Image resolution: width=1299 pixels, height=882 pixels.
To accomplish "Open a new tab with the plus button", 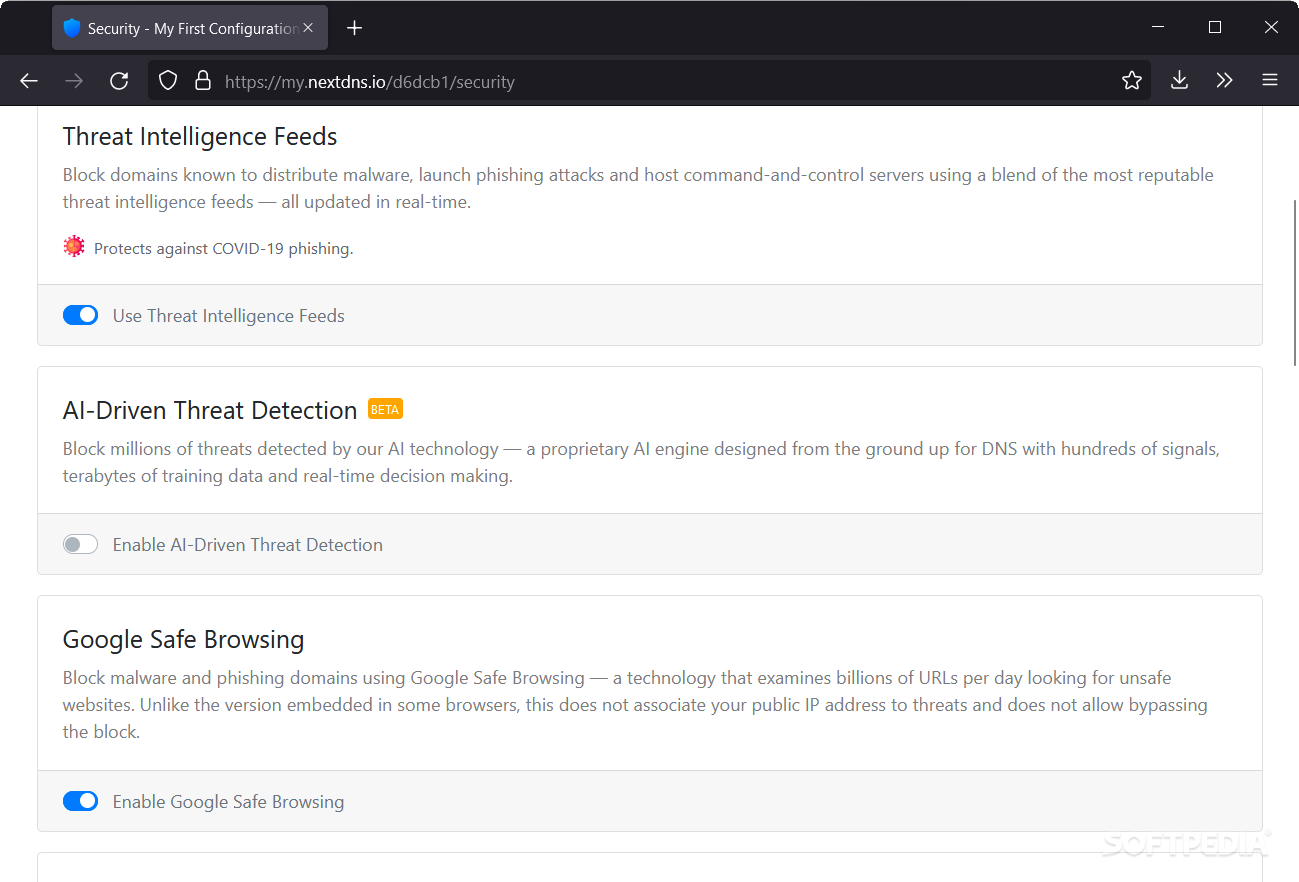I will click(x=354, y=28).
